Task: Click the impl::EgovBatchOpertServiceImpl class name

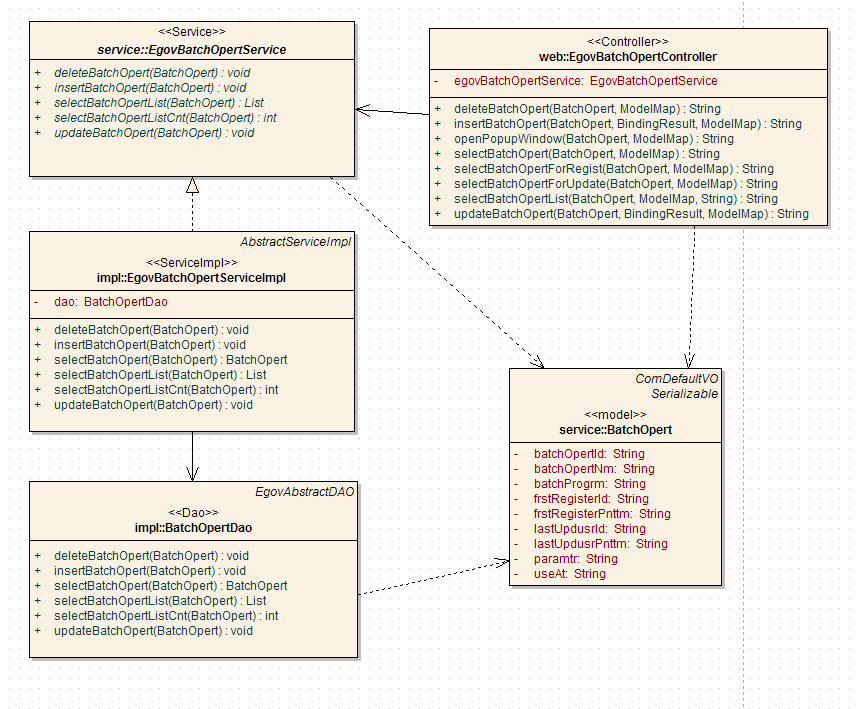Action: [x=192, y=278]
